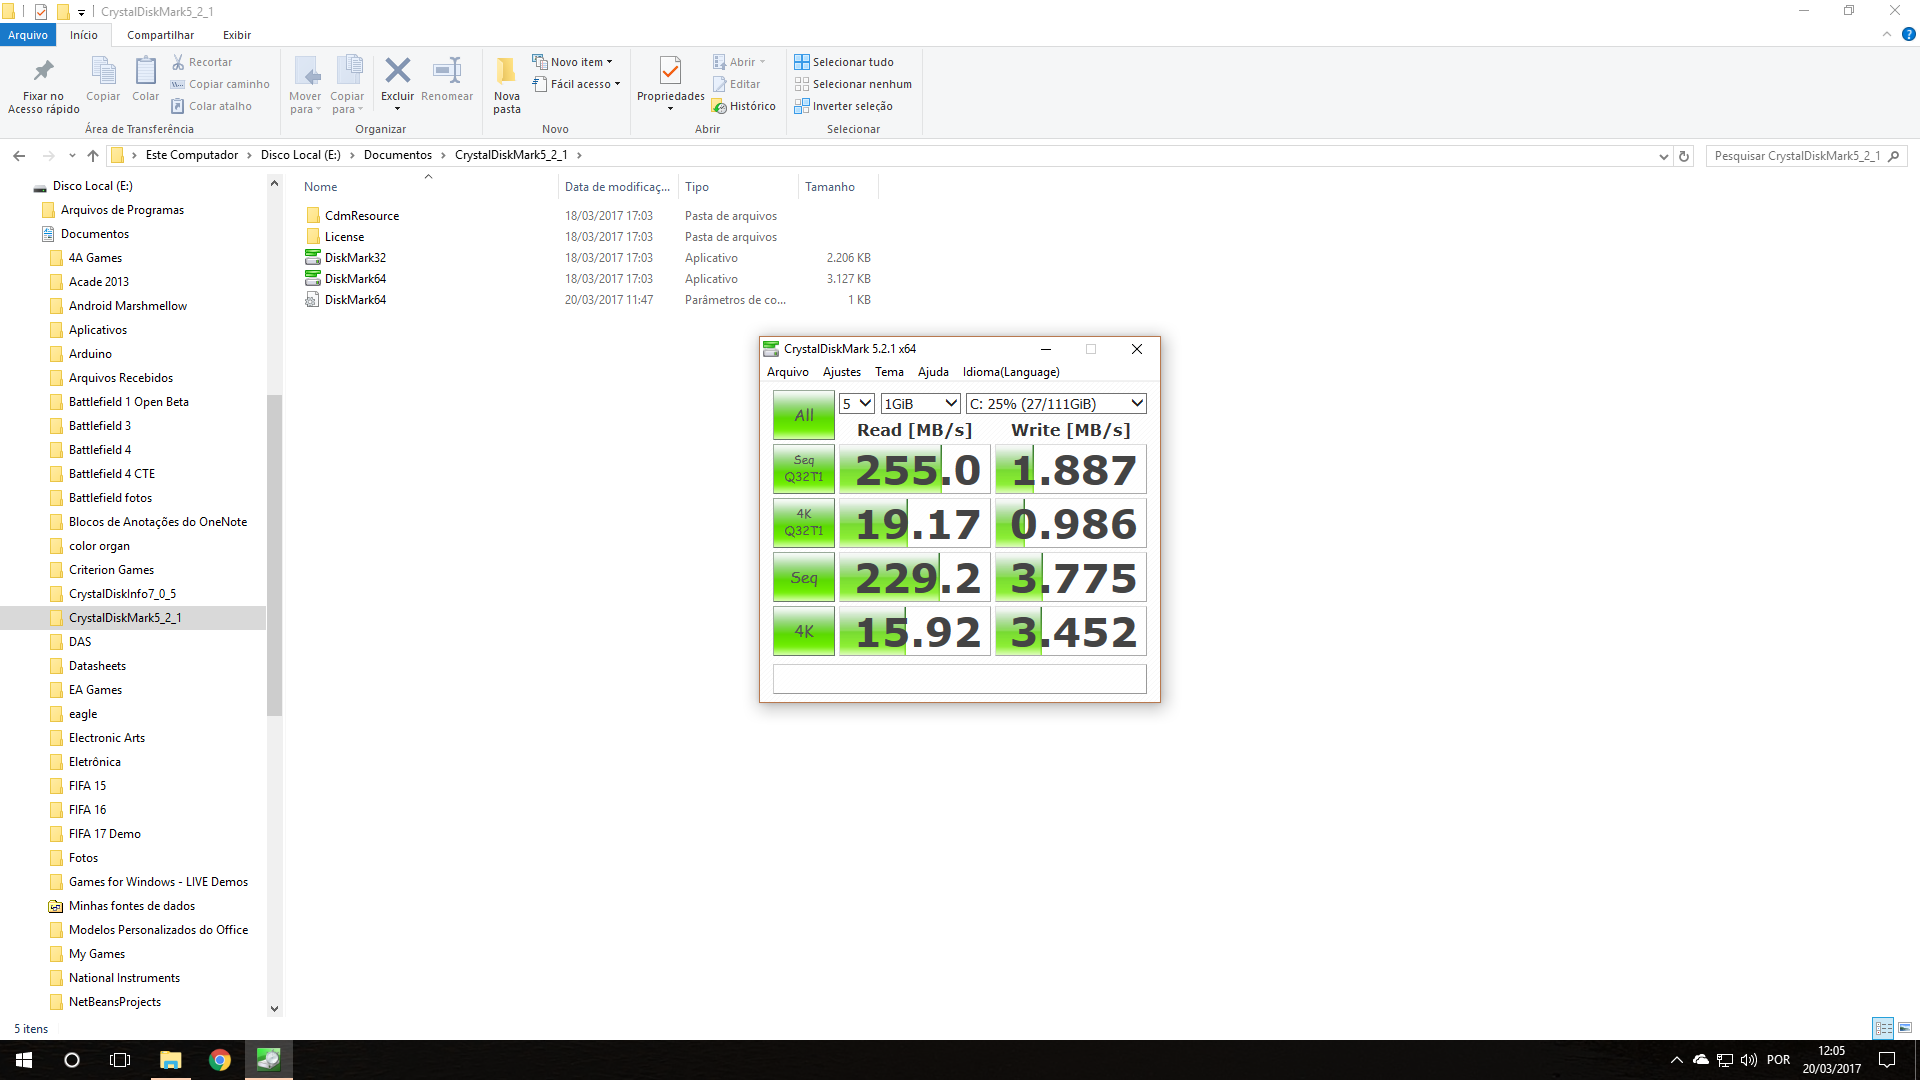The height and width of the screenshot is (1080, 1920).
Task: Expand recent locations dropdown arrow
Action: coord(72,156)
